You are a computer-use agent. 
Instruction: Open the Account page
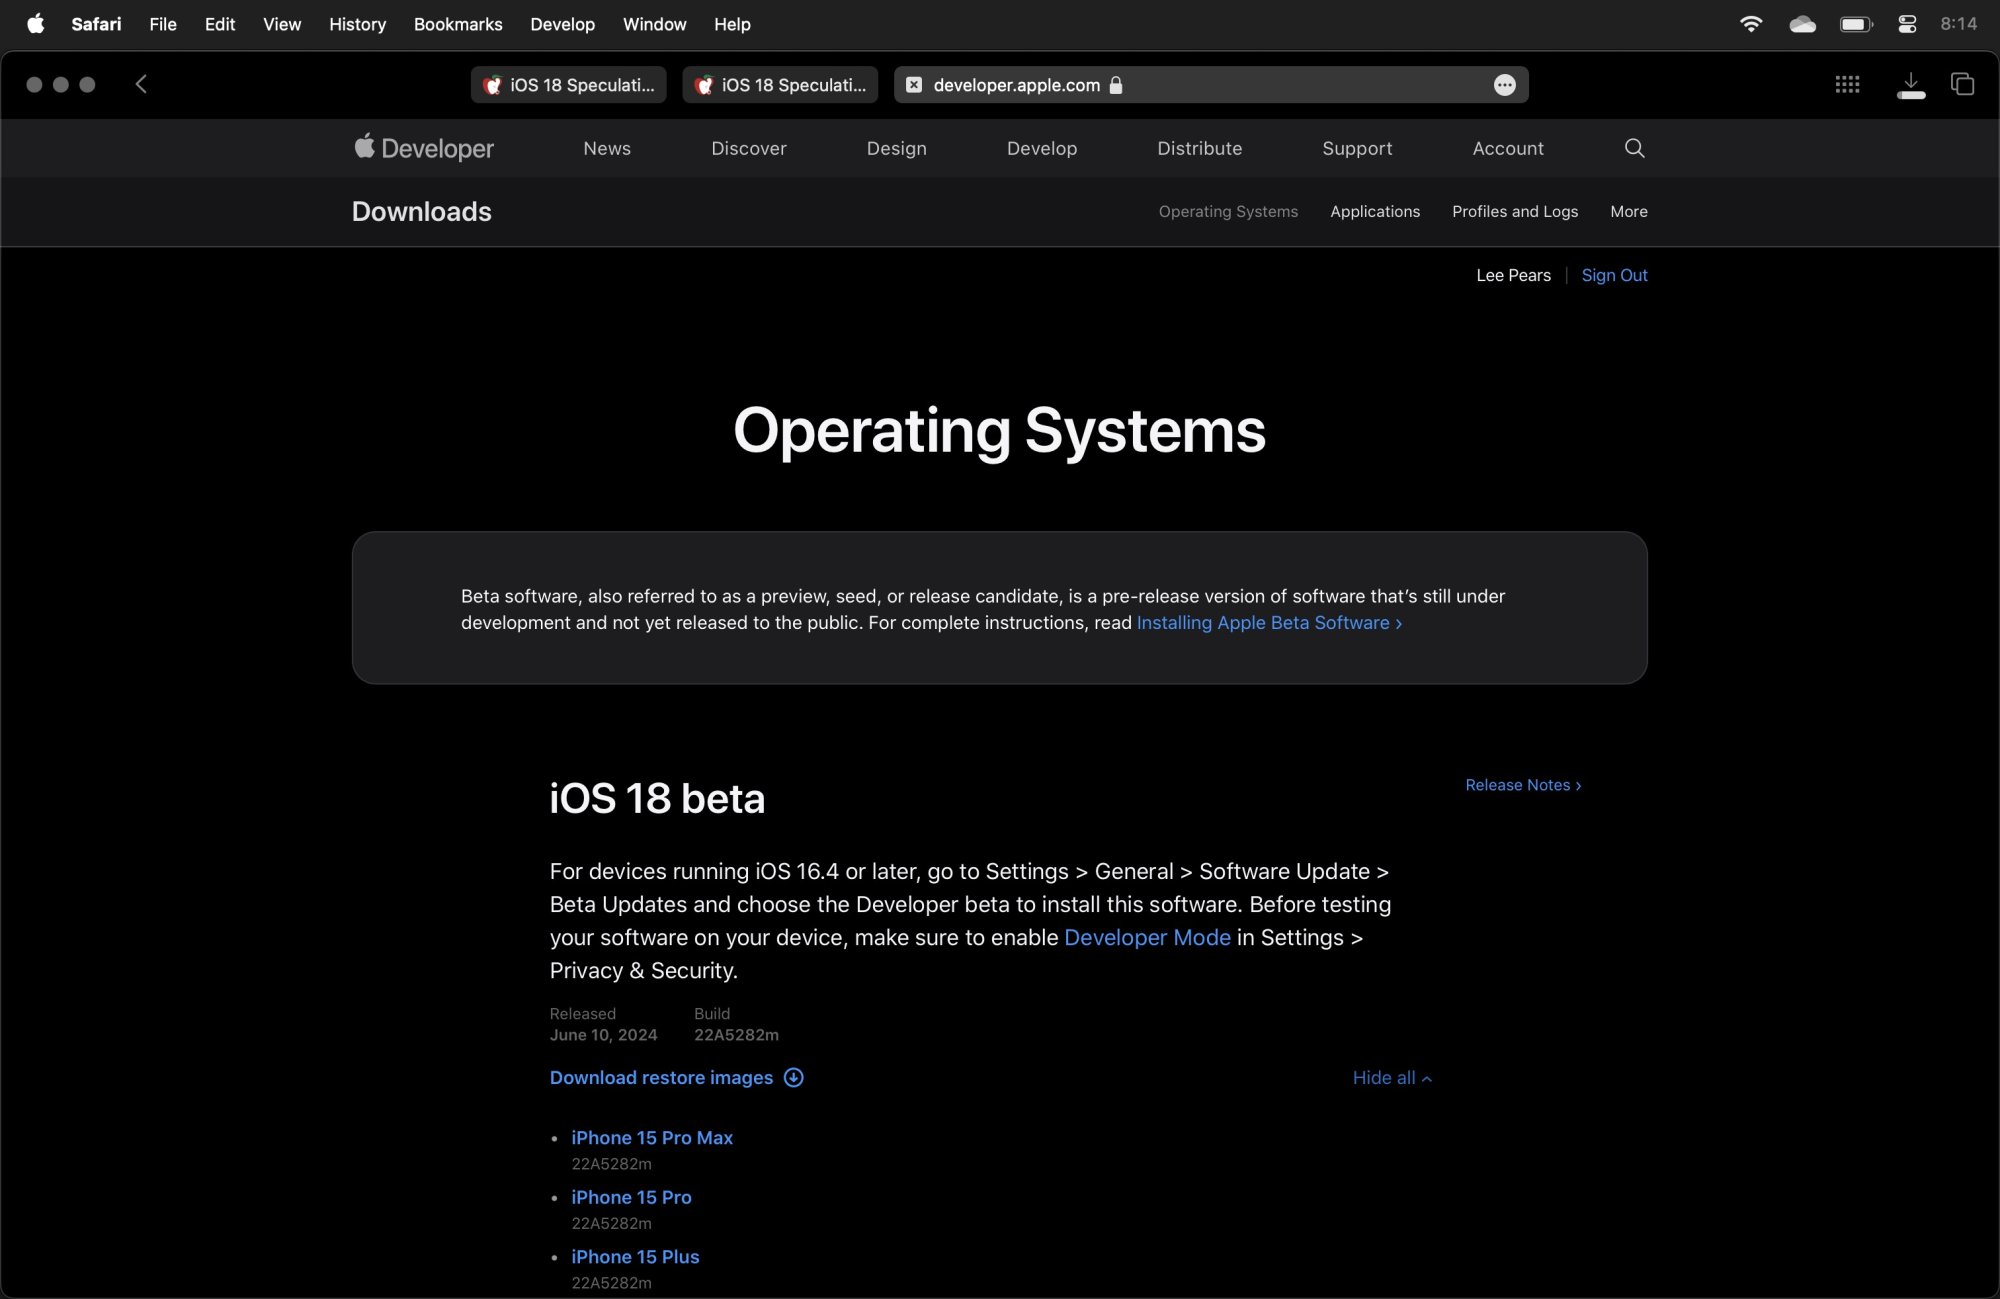pos(1508,148)
